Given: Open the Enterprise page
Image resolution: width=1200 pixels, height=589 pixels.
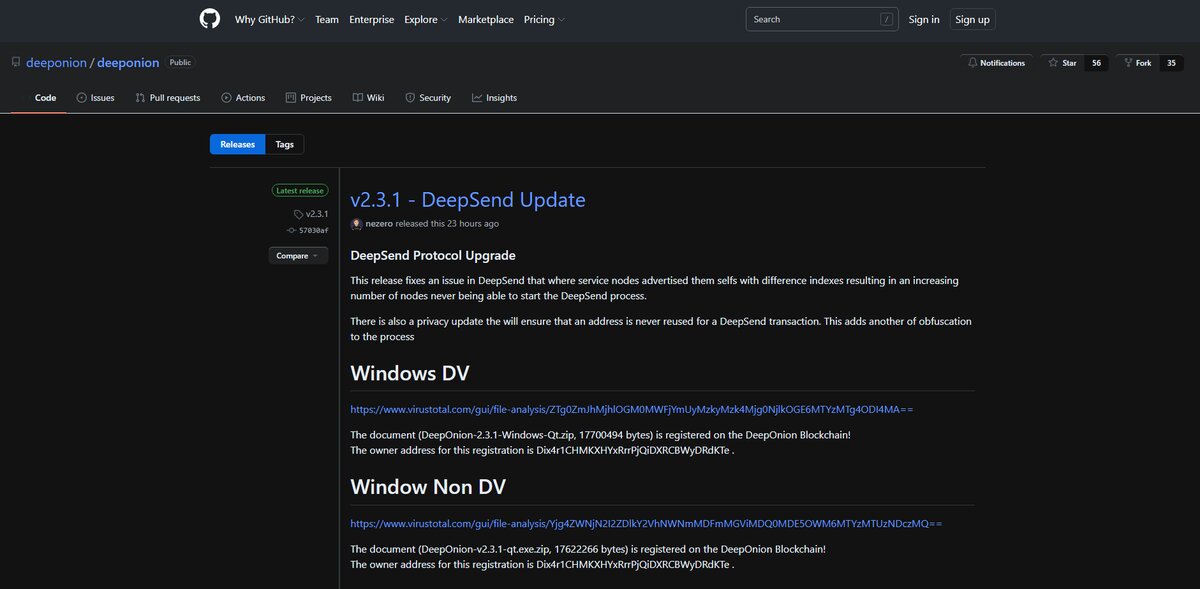Looking at the screenshot, I should pos(372,19).
